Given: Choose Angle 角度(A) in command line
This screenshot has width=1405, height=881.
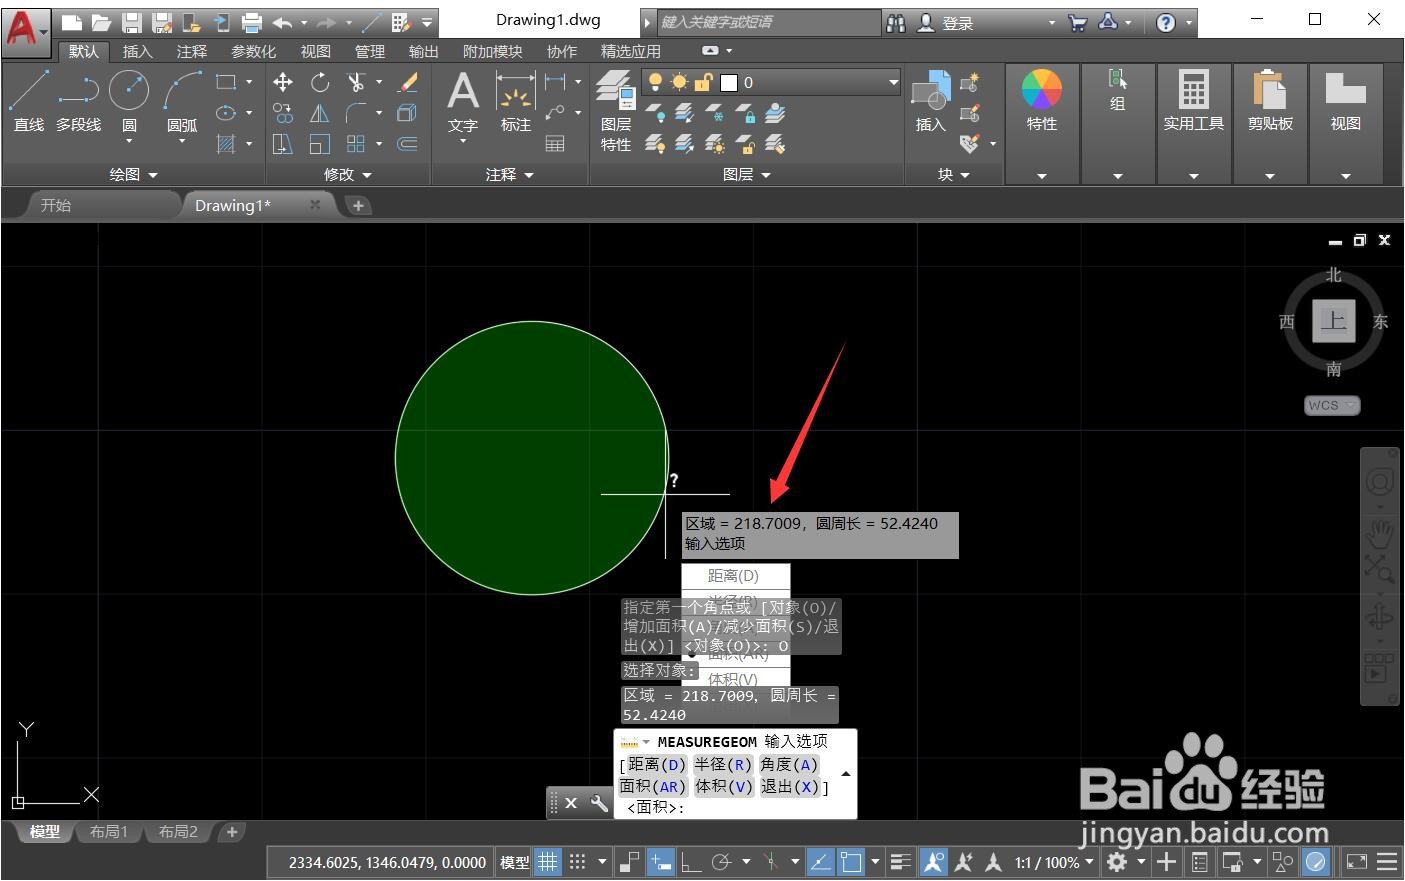Looking at the screenshot, I should pos(789,765).
